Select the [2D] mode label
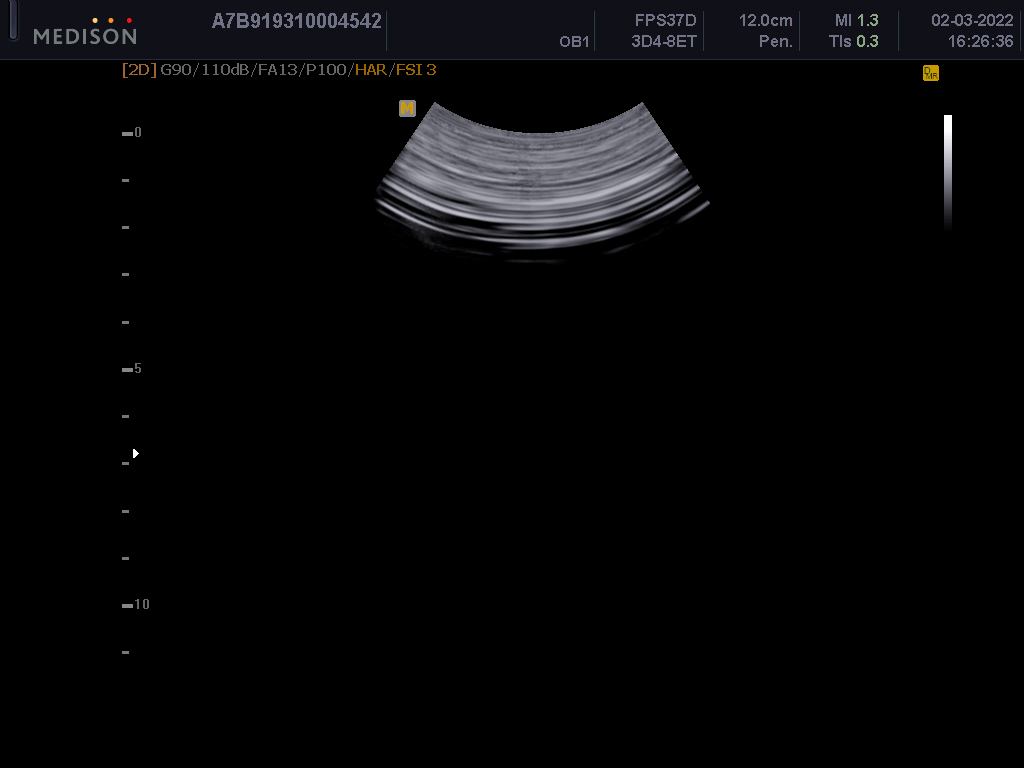Screen dimensions: 1024x768 point(139,70)
